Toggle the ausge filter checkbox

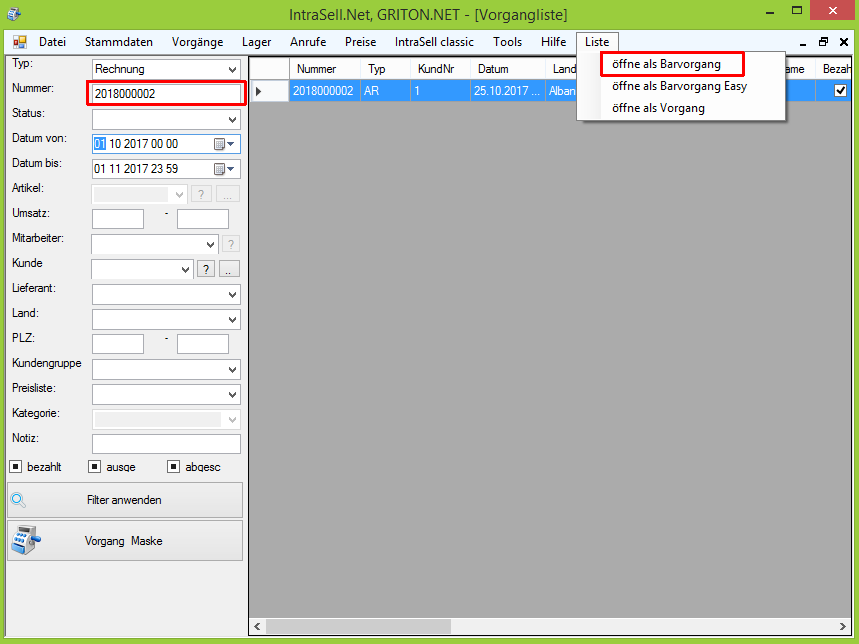(x=95, y=467)
